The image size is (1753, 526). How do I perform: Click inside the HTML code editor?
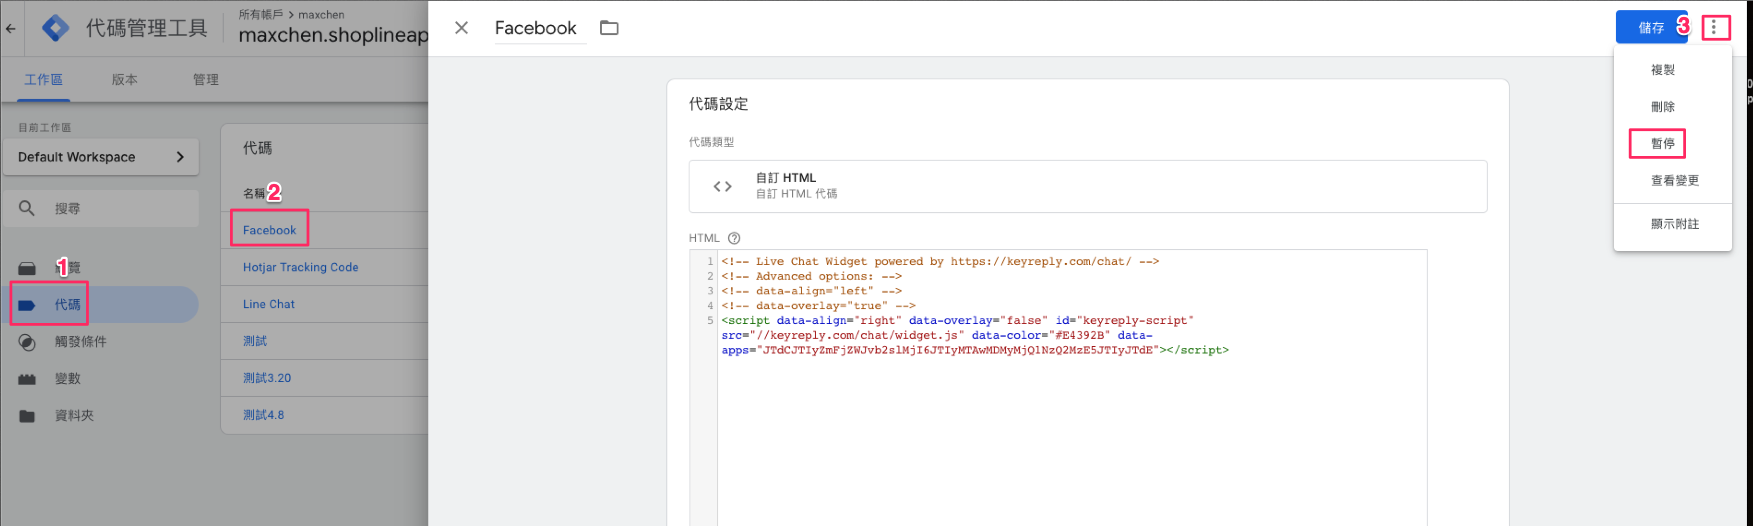click(x=1071, y=388)
